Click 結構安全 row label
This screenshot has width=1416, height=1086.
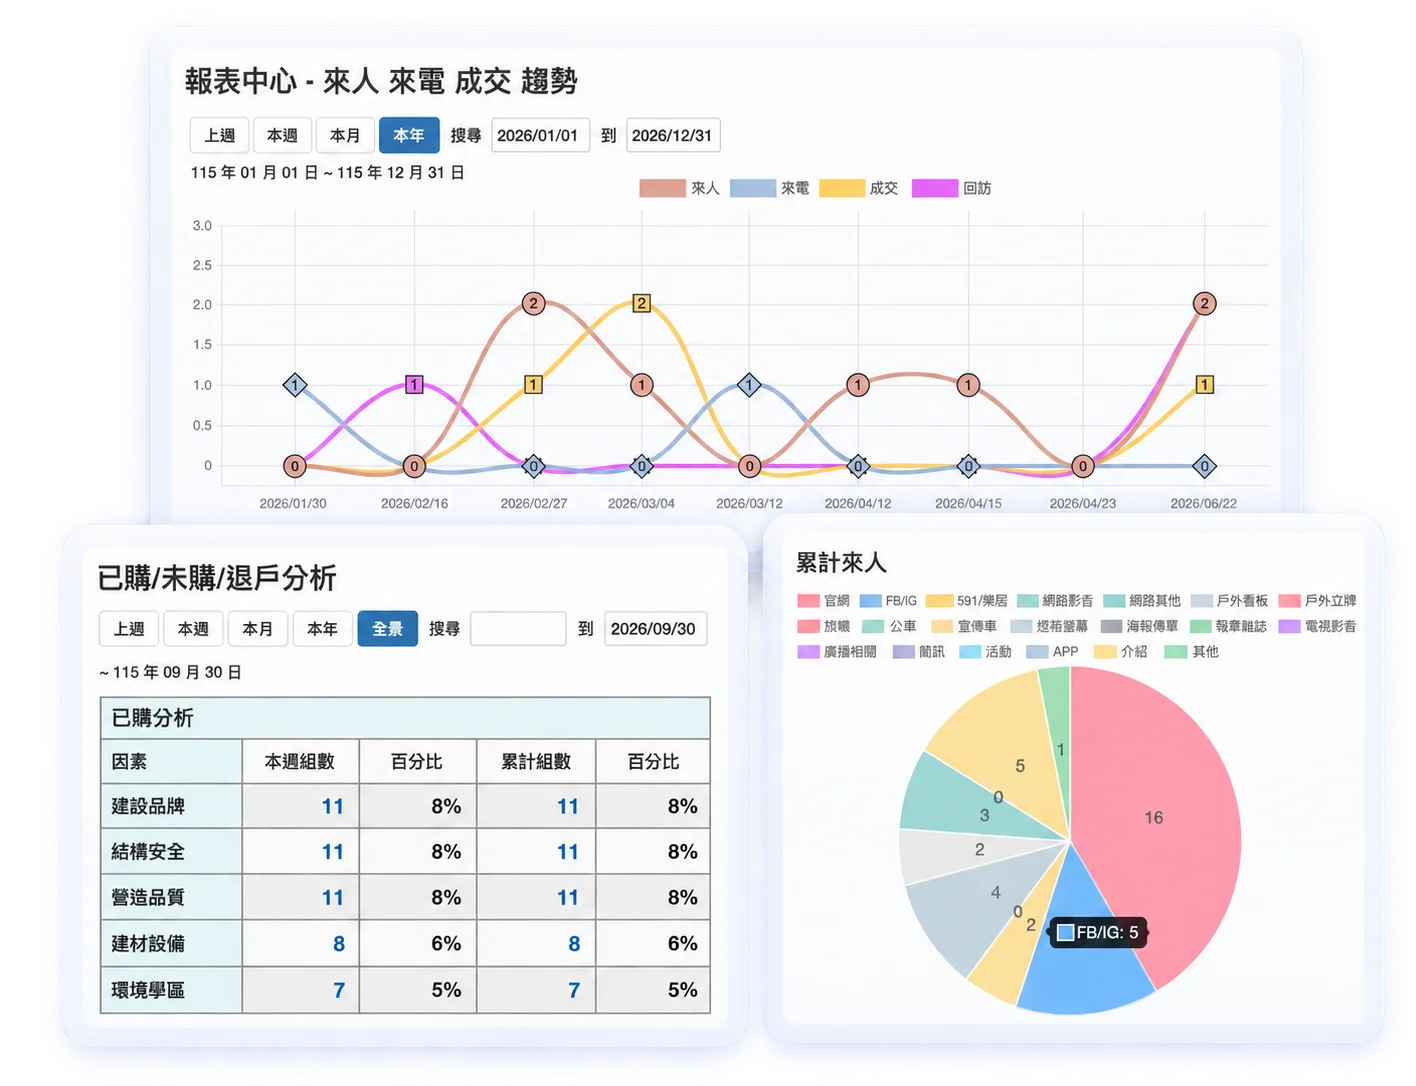(148, 852)
